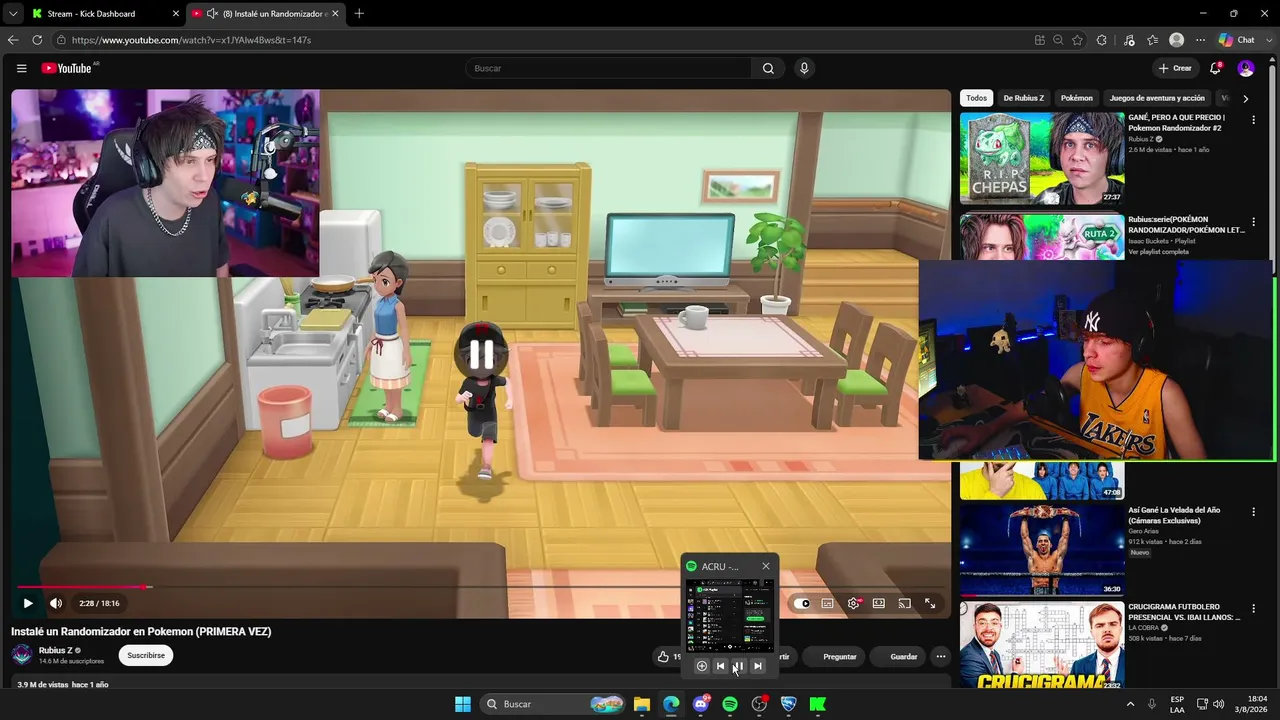1280x720 pixels.
Task: Mute the video with the volume icon
Action: (56, 603)
